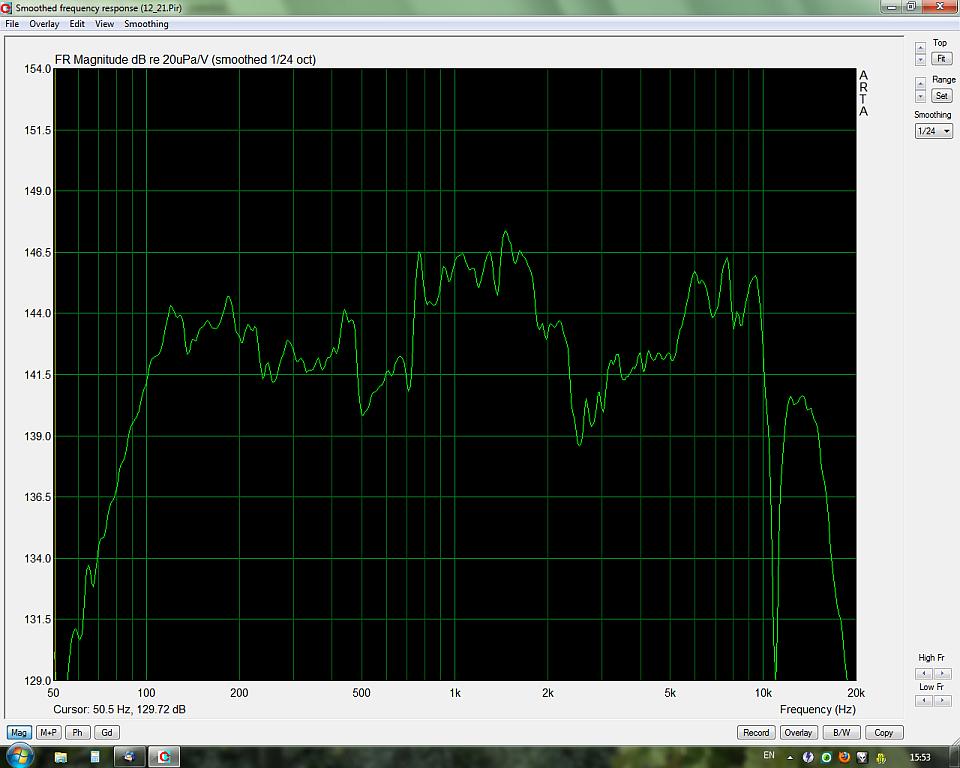Click the ARTA app icon in title bar
The width and height of the screenshot is (960, 768).
coord(6,8)
